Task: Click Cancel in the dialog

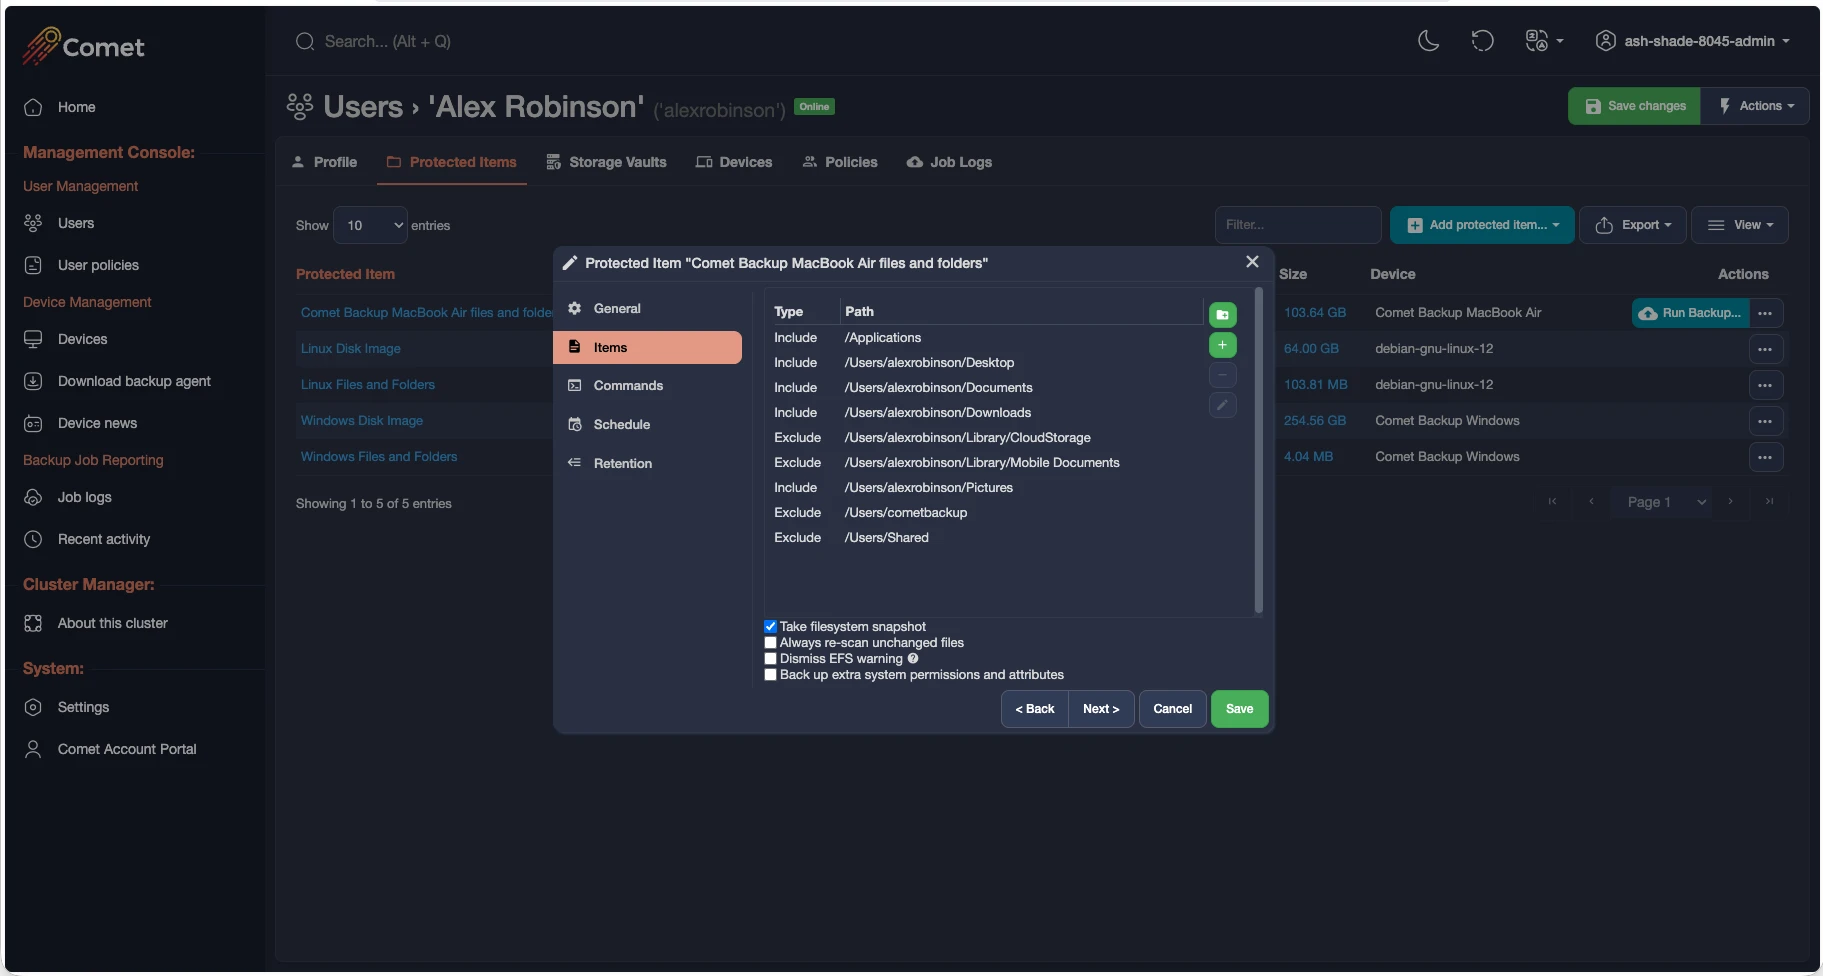Action: tap(1172, 709)
